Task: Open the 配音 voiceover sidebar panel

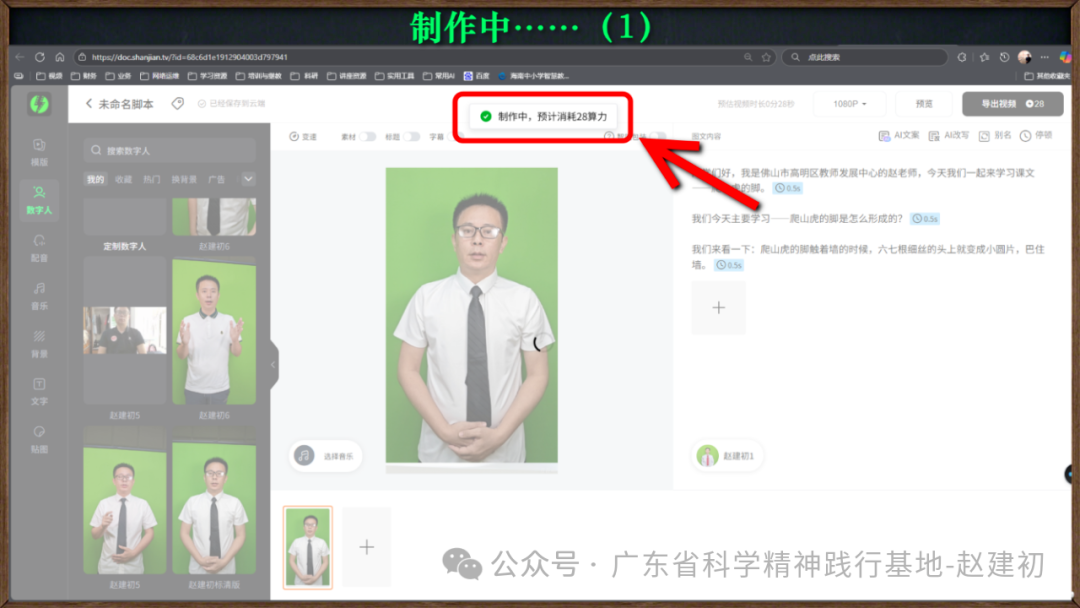Action: 39,245
